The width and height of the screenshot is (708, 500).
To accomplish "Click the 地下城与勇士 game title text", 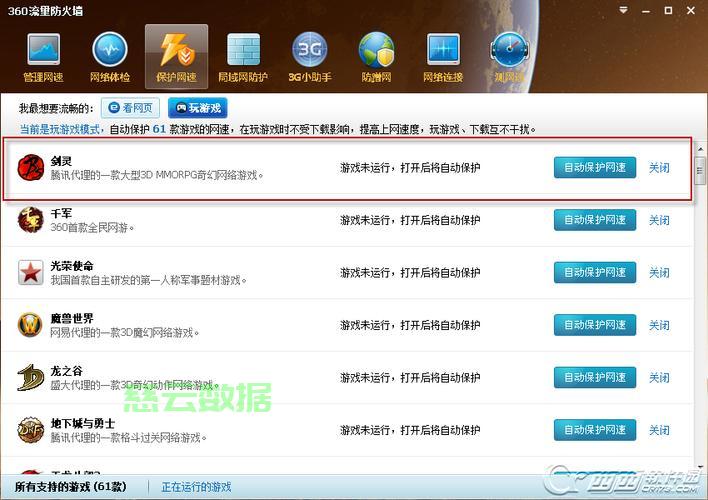I will (x=83, y=423).
